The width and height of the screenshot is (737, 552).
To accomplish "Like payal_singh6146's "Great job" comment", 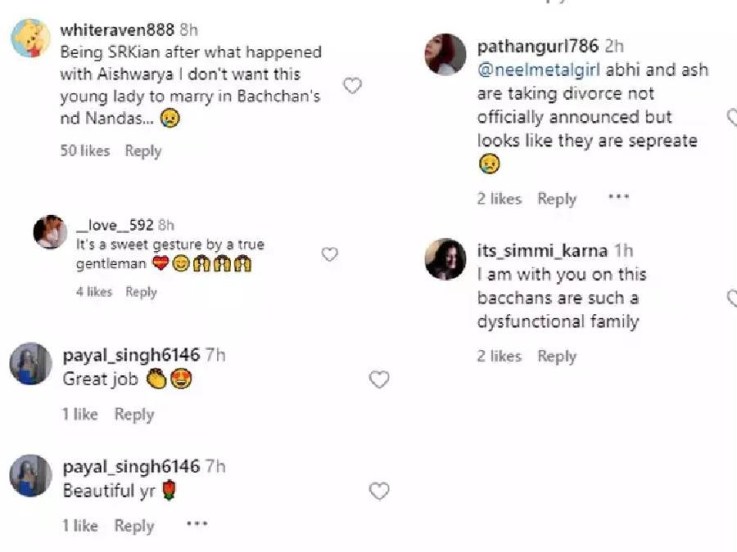I will point(379,380).
